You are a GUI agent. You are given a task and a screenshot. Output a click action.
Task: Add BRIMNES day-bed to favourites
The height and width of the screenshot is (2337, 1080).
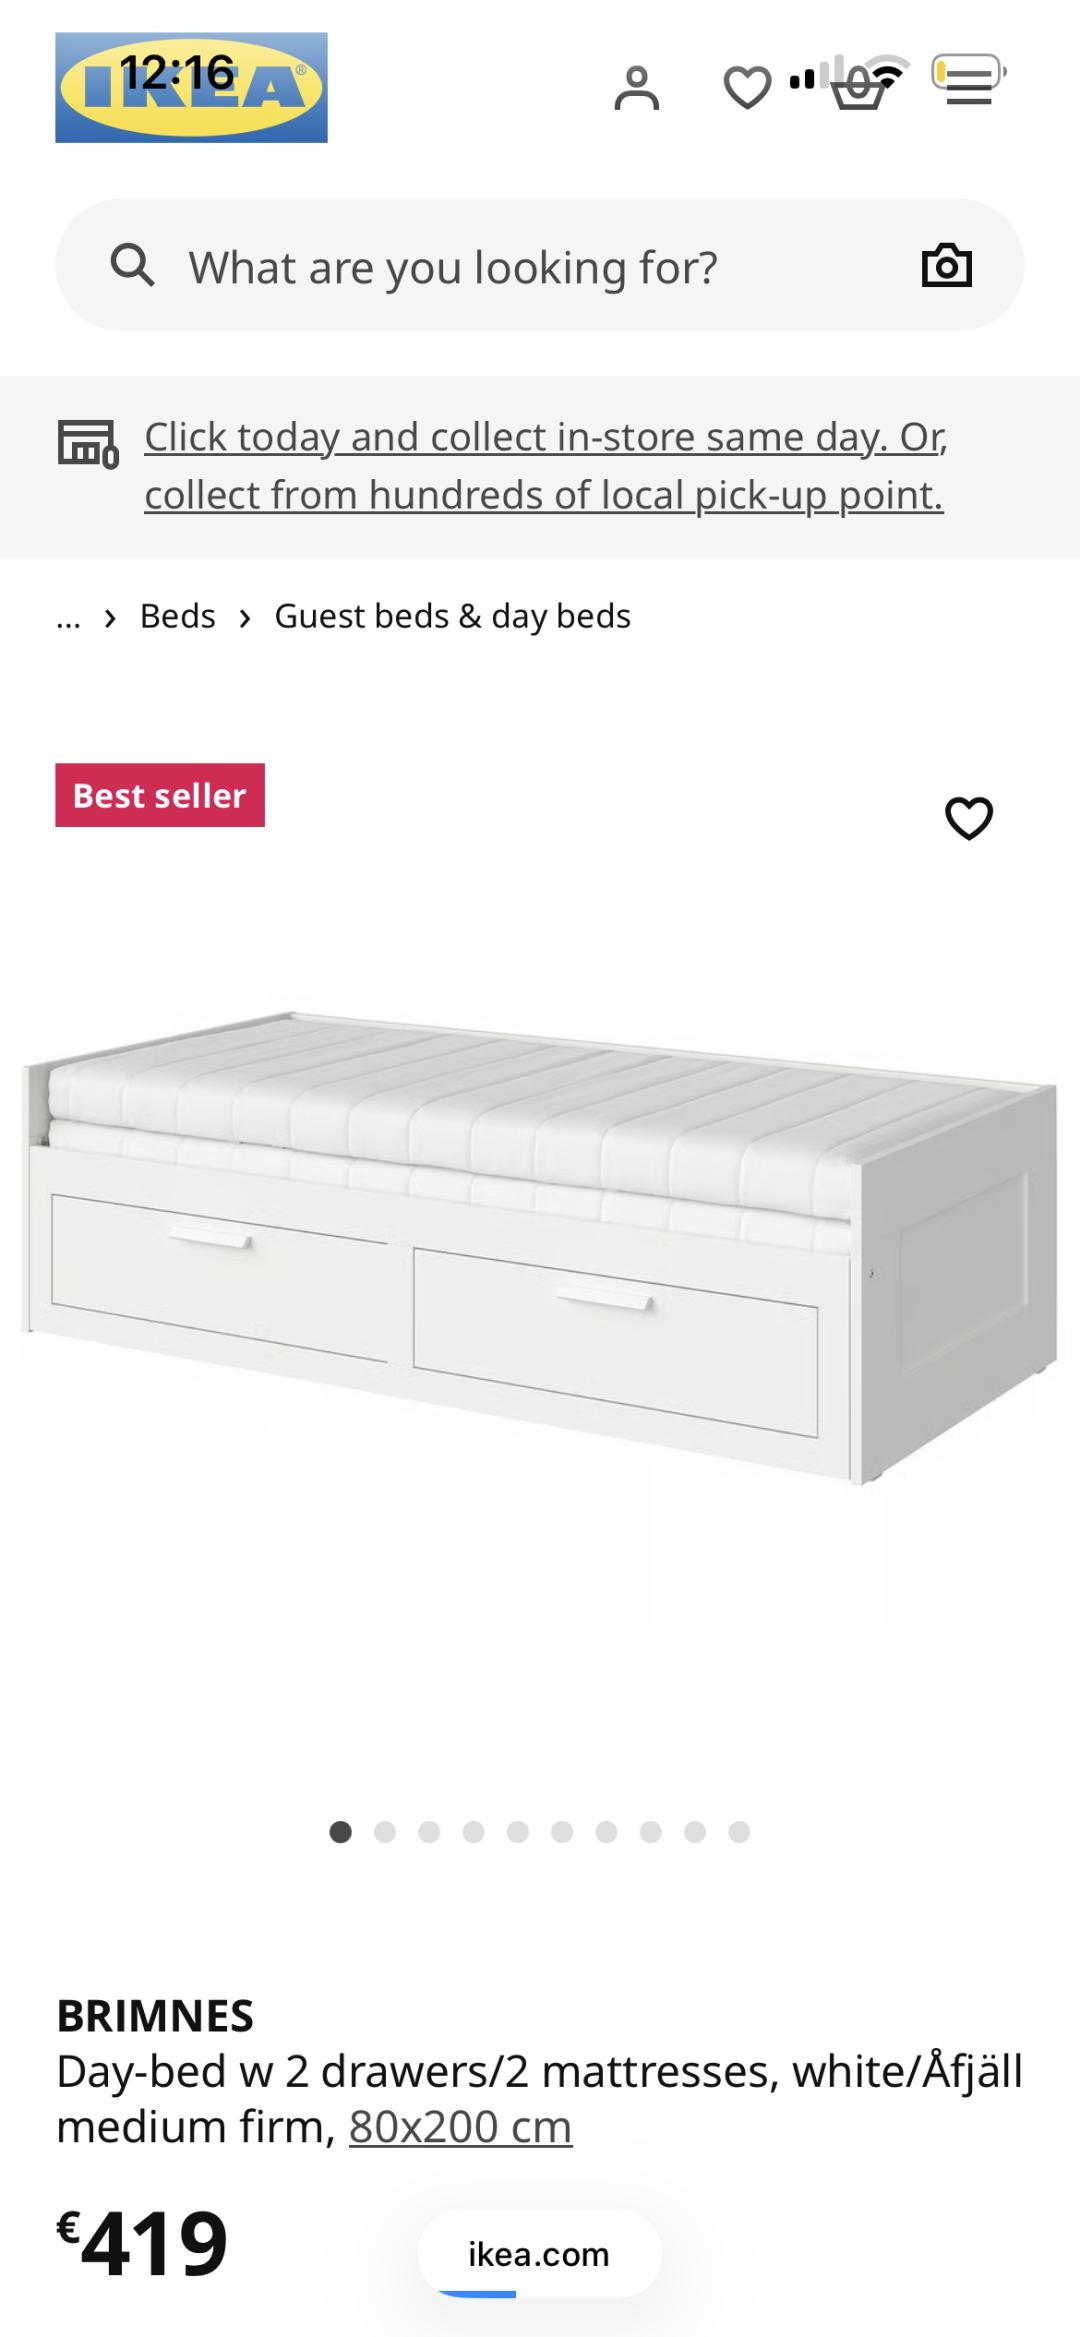click(x=969, y=818)
